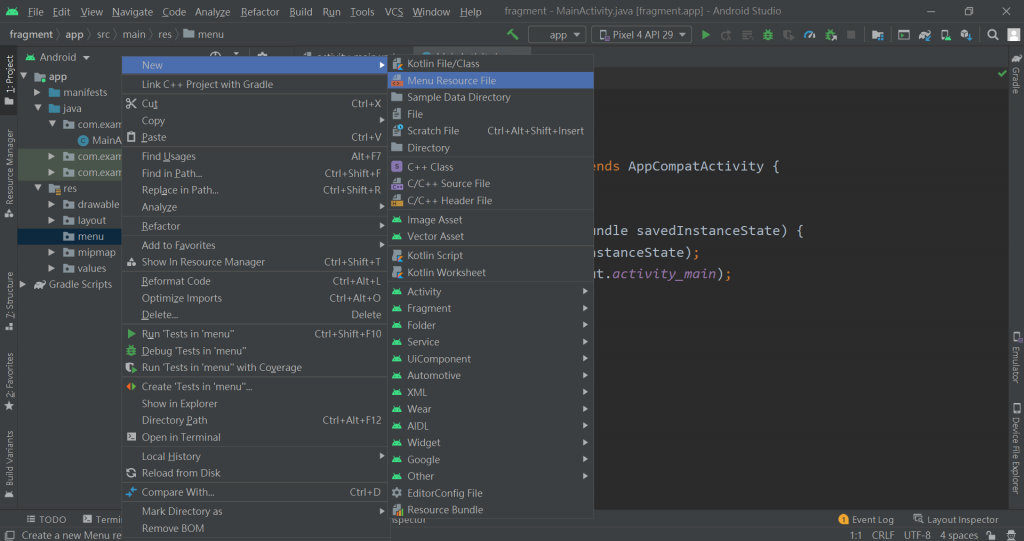Expand the Gradle Scripts node
The height and width of the screenshot is (541, 1024).
tap(23, 284)
